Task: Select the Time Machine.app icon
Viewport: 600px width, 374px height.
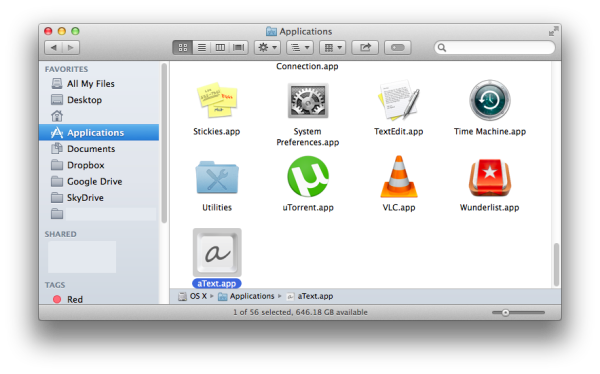Action: [490, 100]
